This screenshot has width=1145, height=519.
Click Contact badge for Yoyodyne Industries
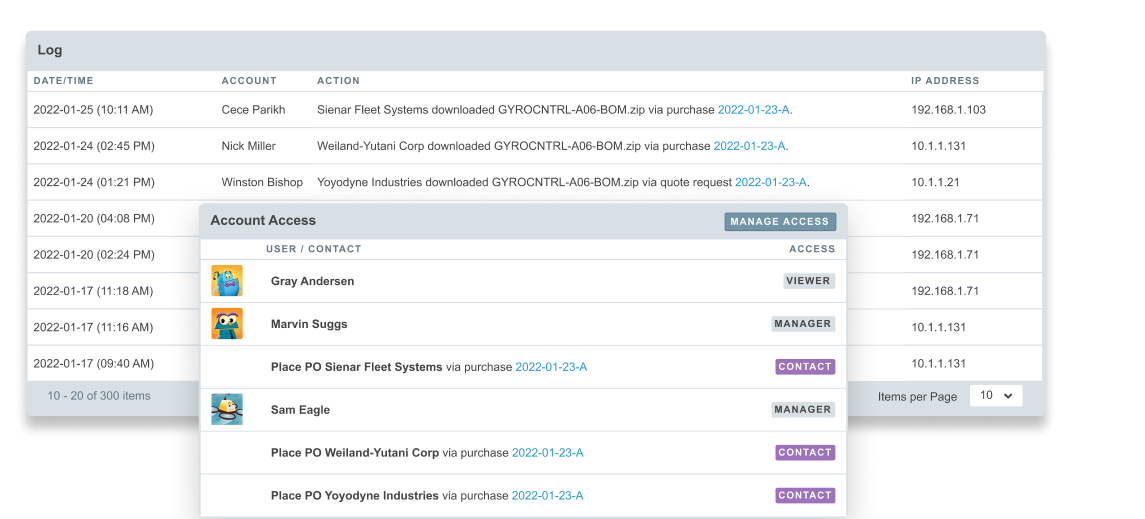click(805, 496)
